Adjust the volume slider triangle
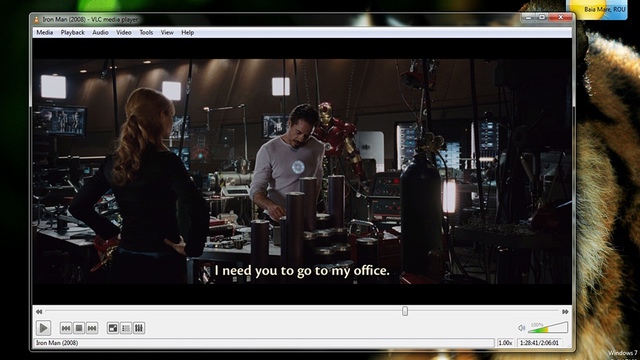 pyautogui.click(x=548, y=327)
